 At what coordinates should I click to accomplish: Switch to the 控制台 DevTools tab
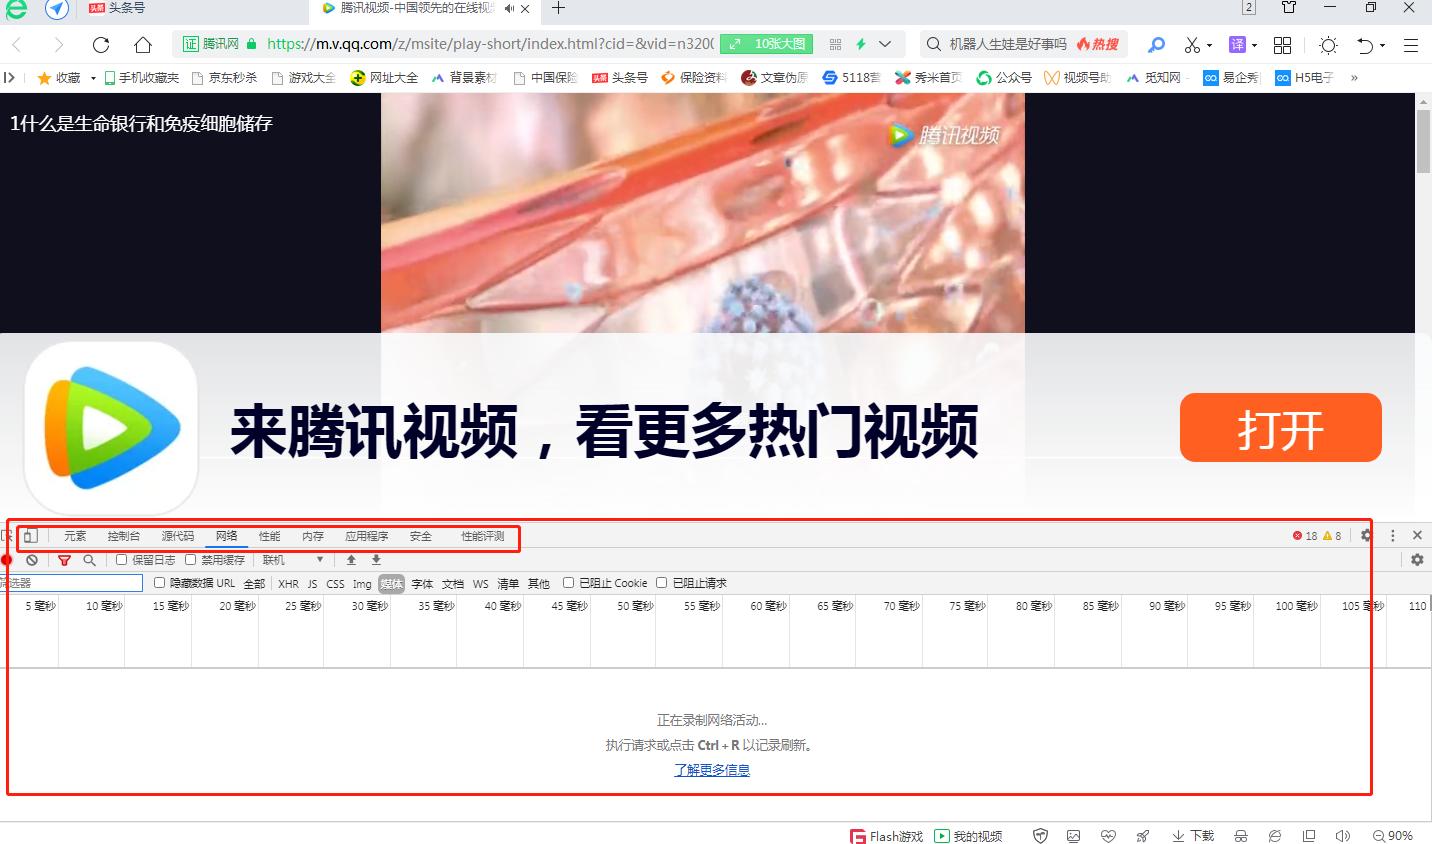tap(123, 537)
